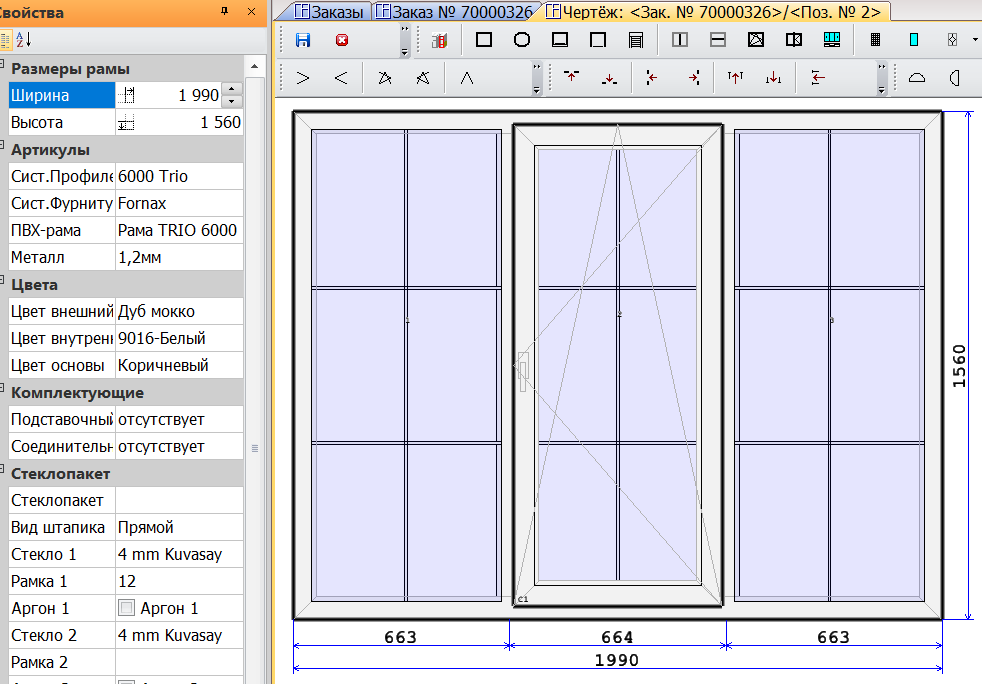Image resolution: width=982 pixels, height=684 pixels.
Task: Decrease Ширина value with the down spinner
Action: tap(232, 101)
